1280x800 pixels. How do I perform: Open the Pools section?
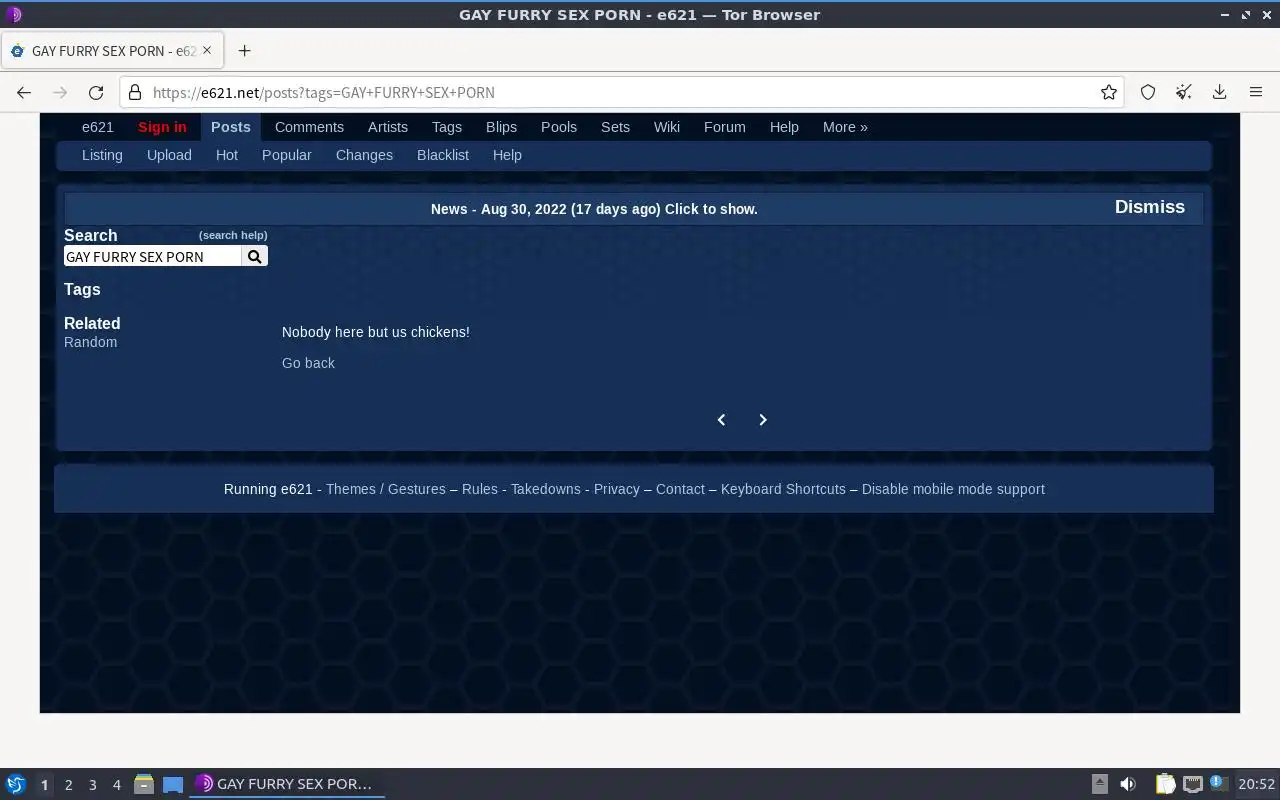[x=559, y=127]
